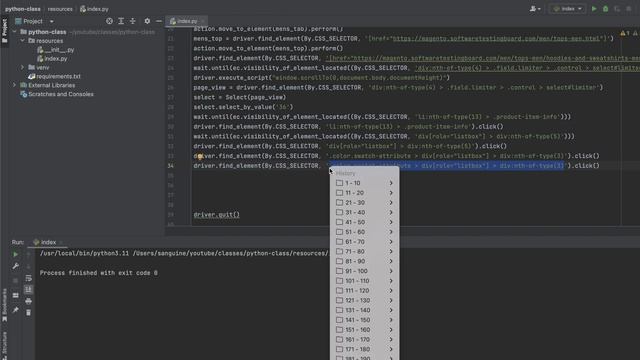Collapse the resources folder
640x360 pixels.
[x=22, y=41]
